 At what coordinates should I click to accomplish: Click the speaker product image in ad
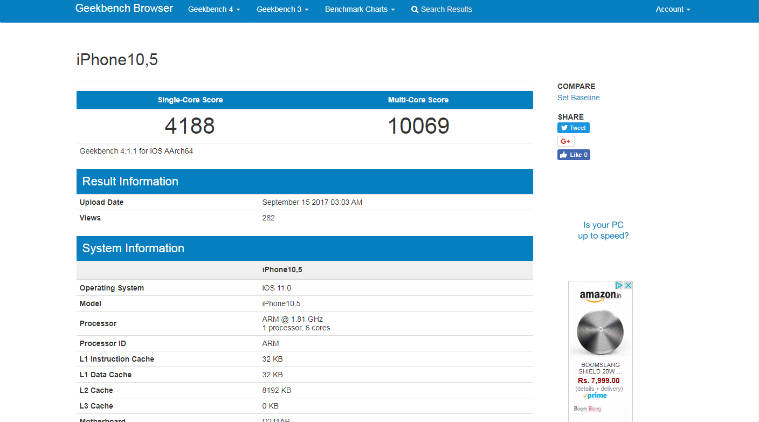coord(601,333)
